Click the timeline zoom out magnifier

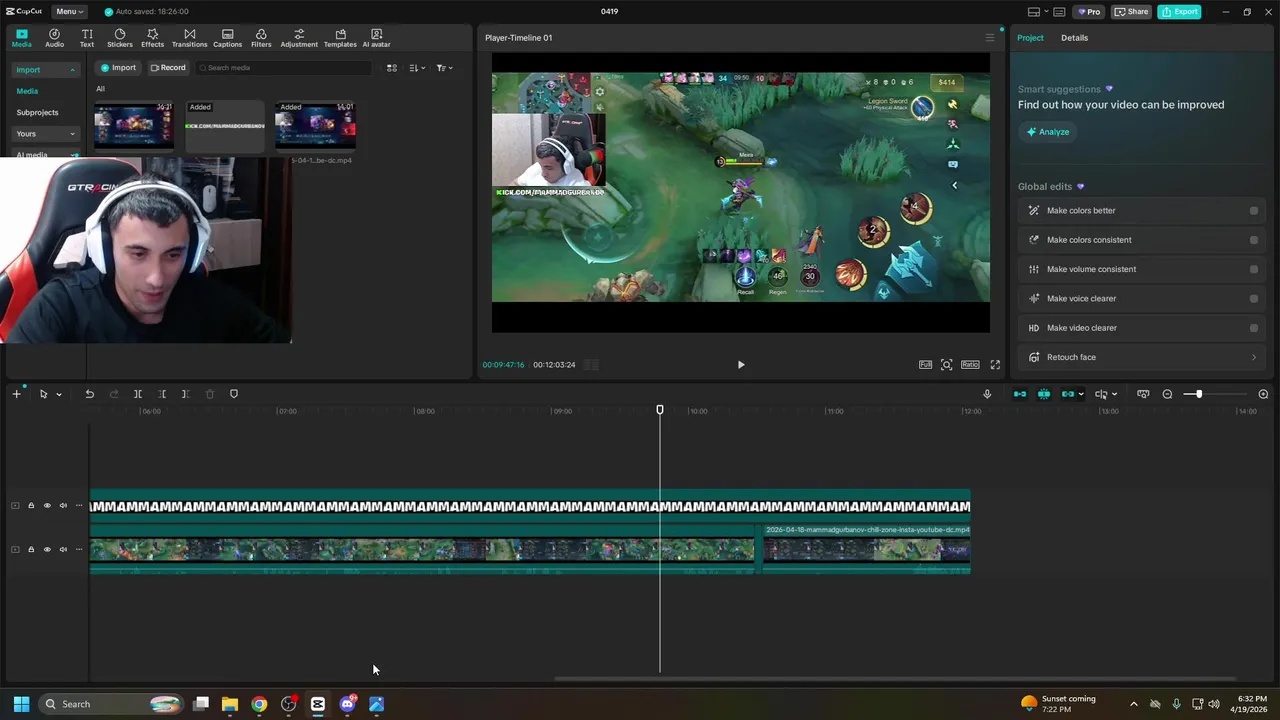click(x=1167, y=394)
